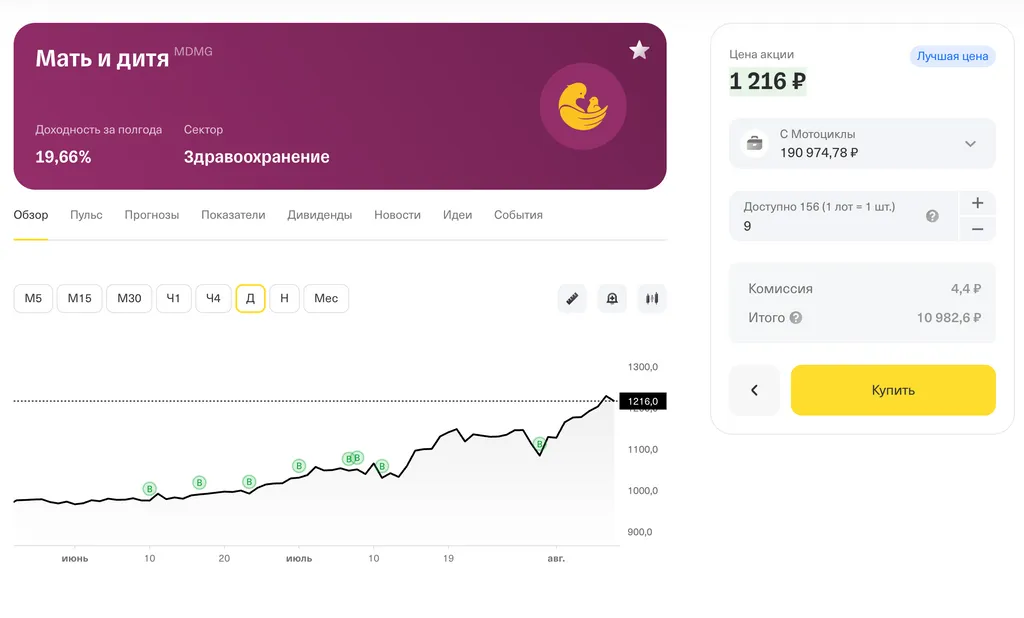Select the ruler measurement tool
The width and height of the screenshot is (1024, 618).
pos(572,298)
